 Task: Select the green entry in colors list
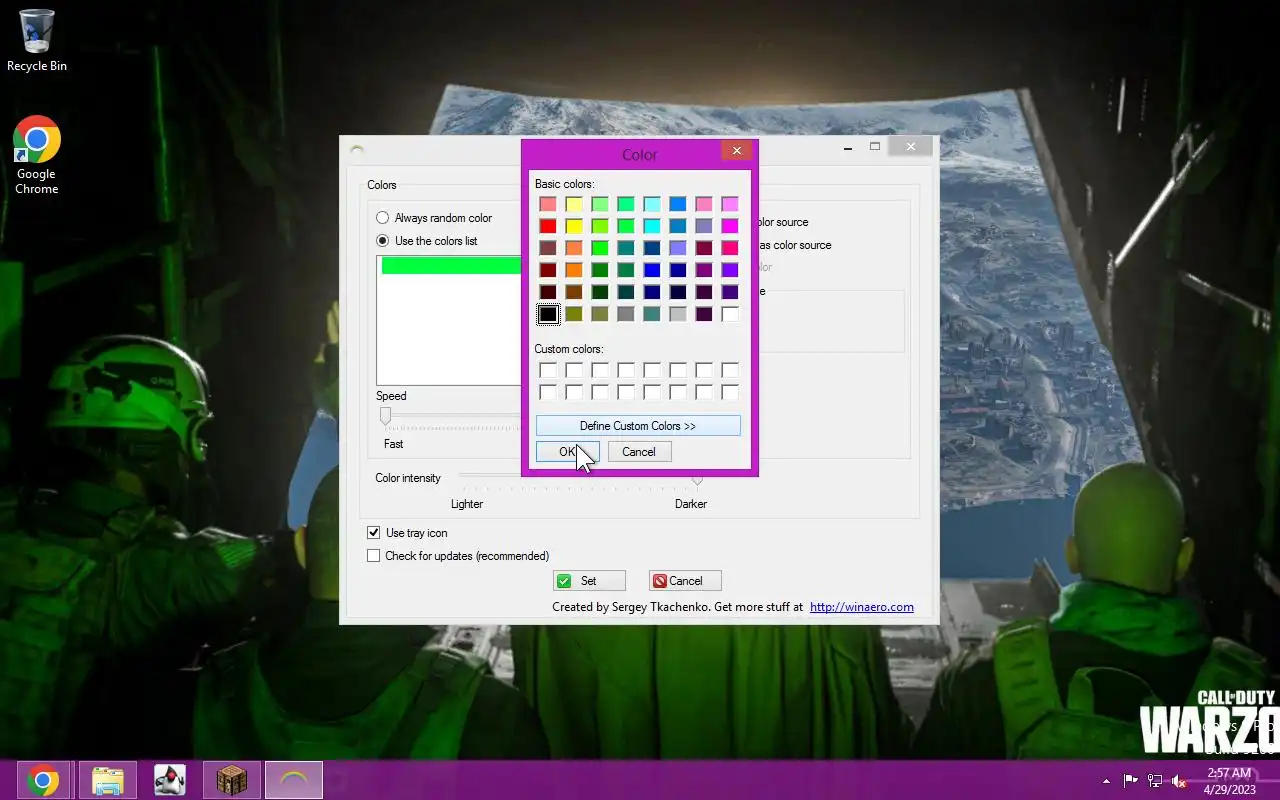tap(451, 265)
